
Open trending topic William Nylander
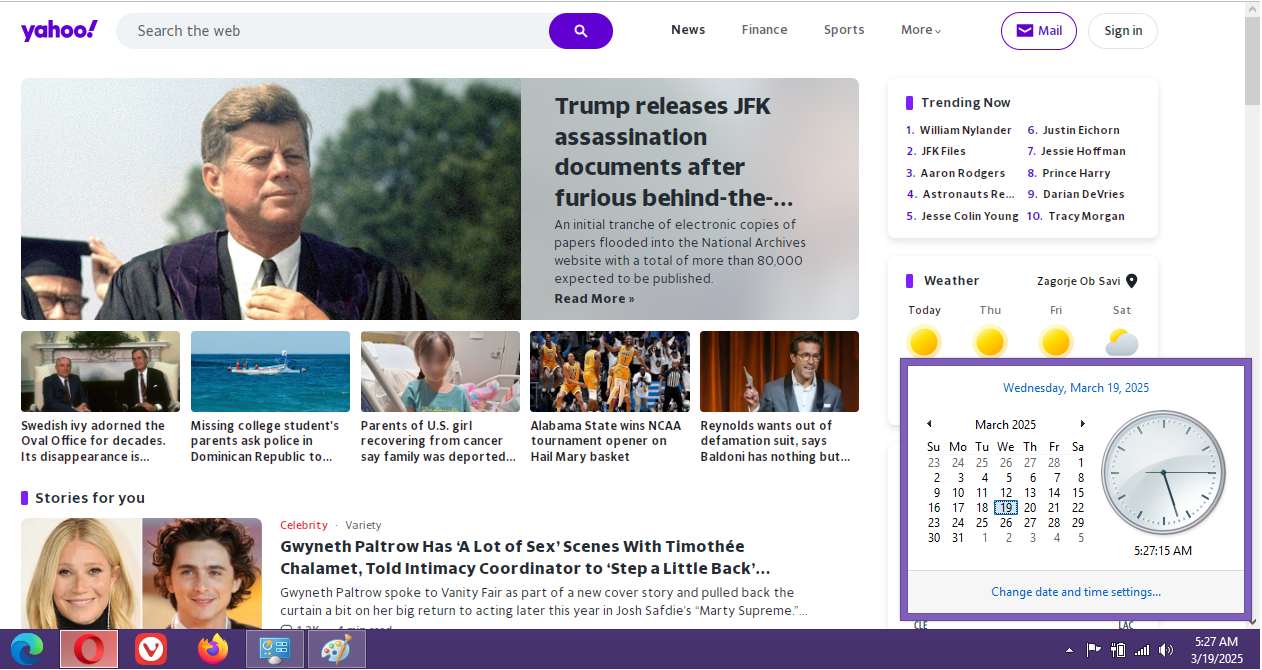coord(965,130)
